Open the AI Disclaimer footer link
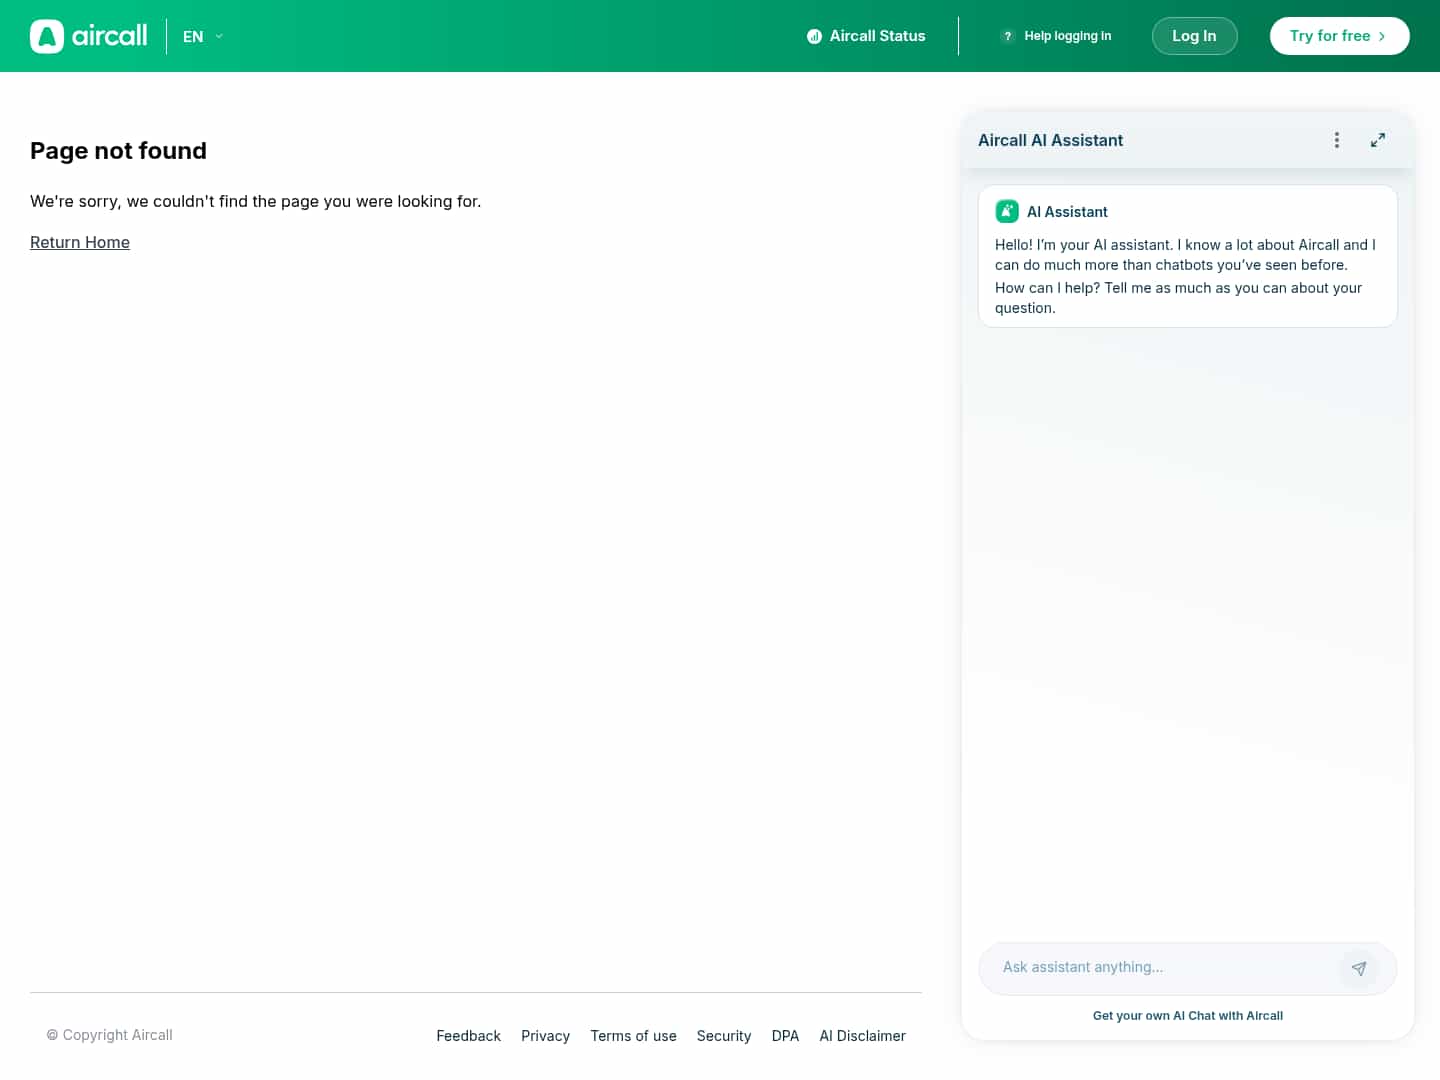The width and height of the screenshot is (1440, 1080). click(862, 1036)
